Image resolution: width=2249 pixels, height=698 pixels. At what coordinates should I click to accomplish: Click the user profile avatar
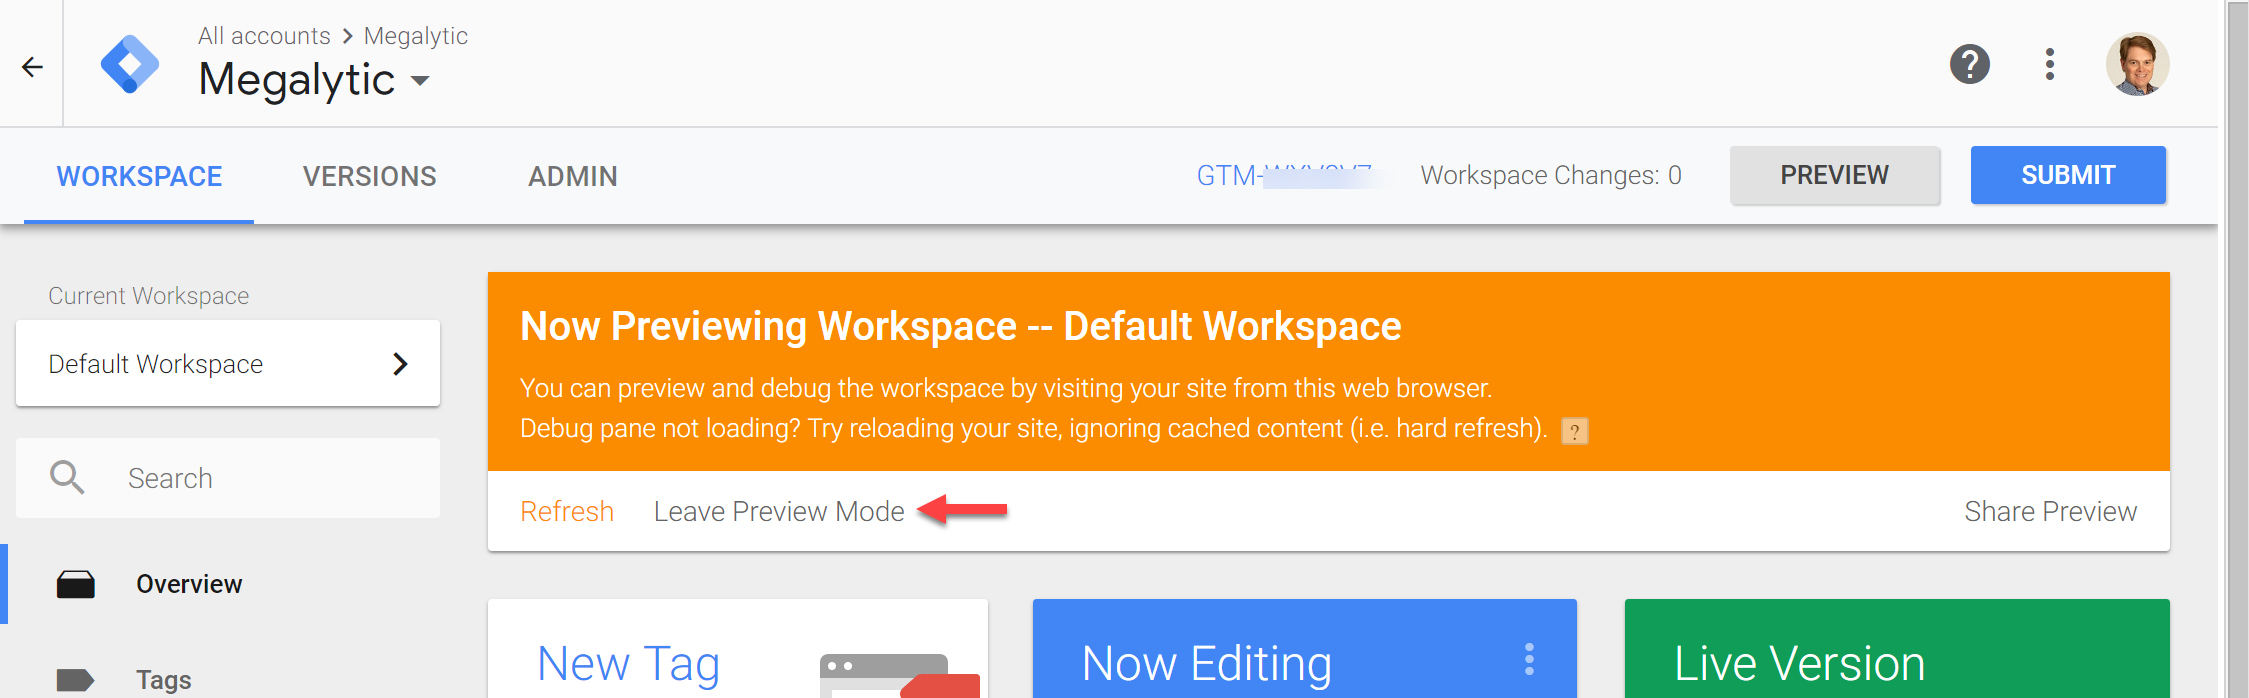(x=2137, y=65)
